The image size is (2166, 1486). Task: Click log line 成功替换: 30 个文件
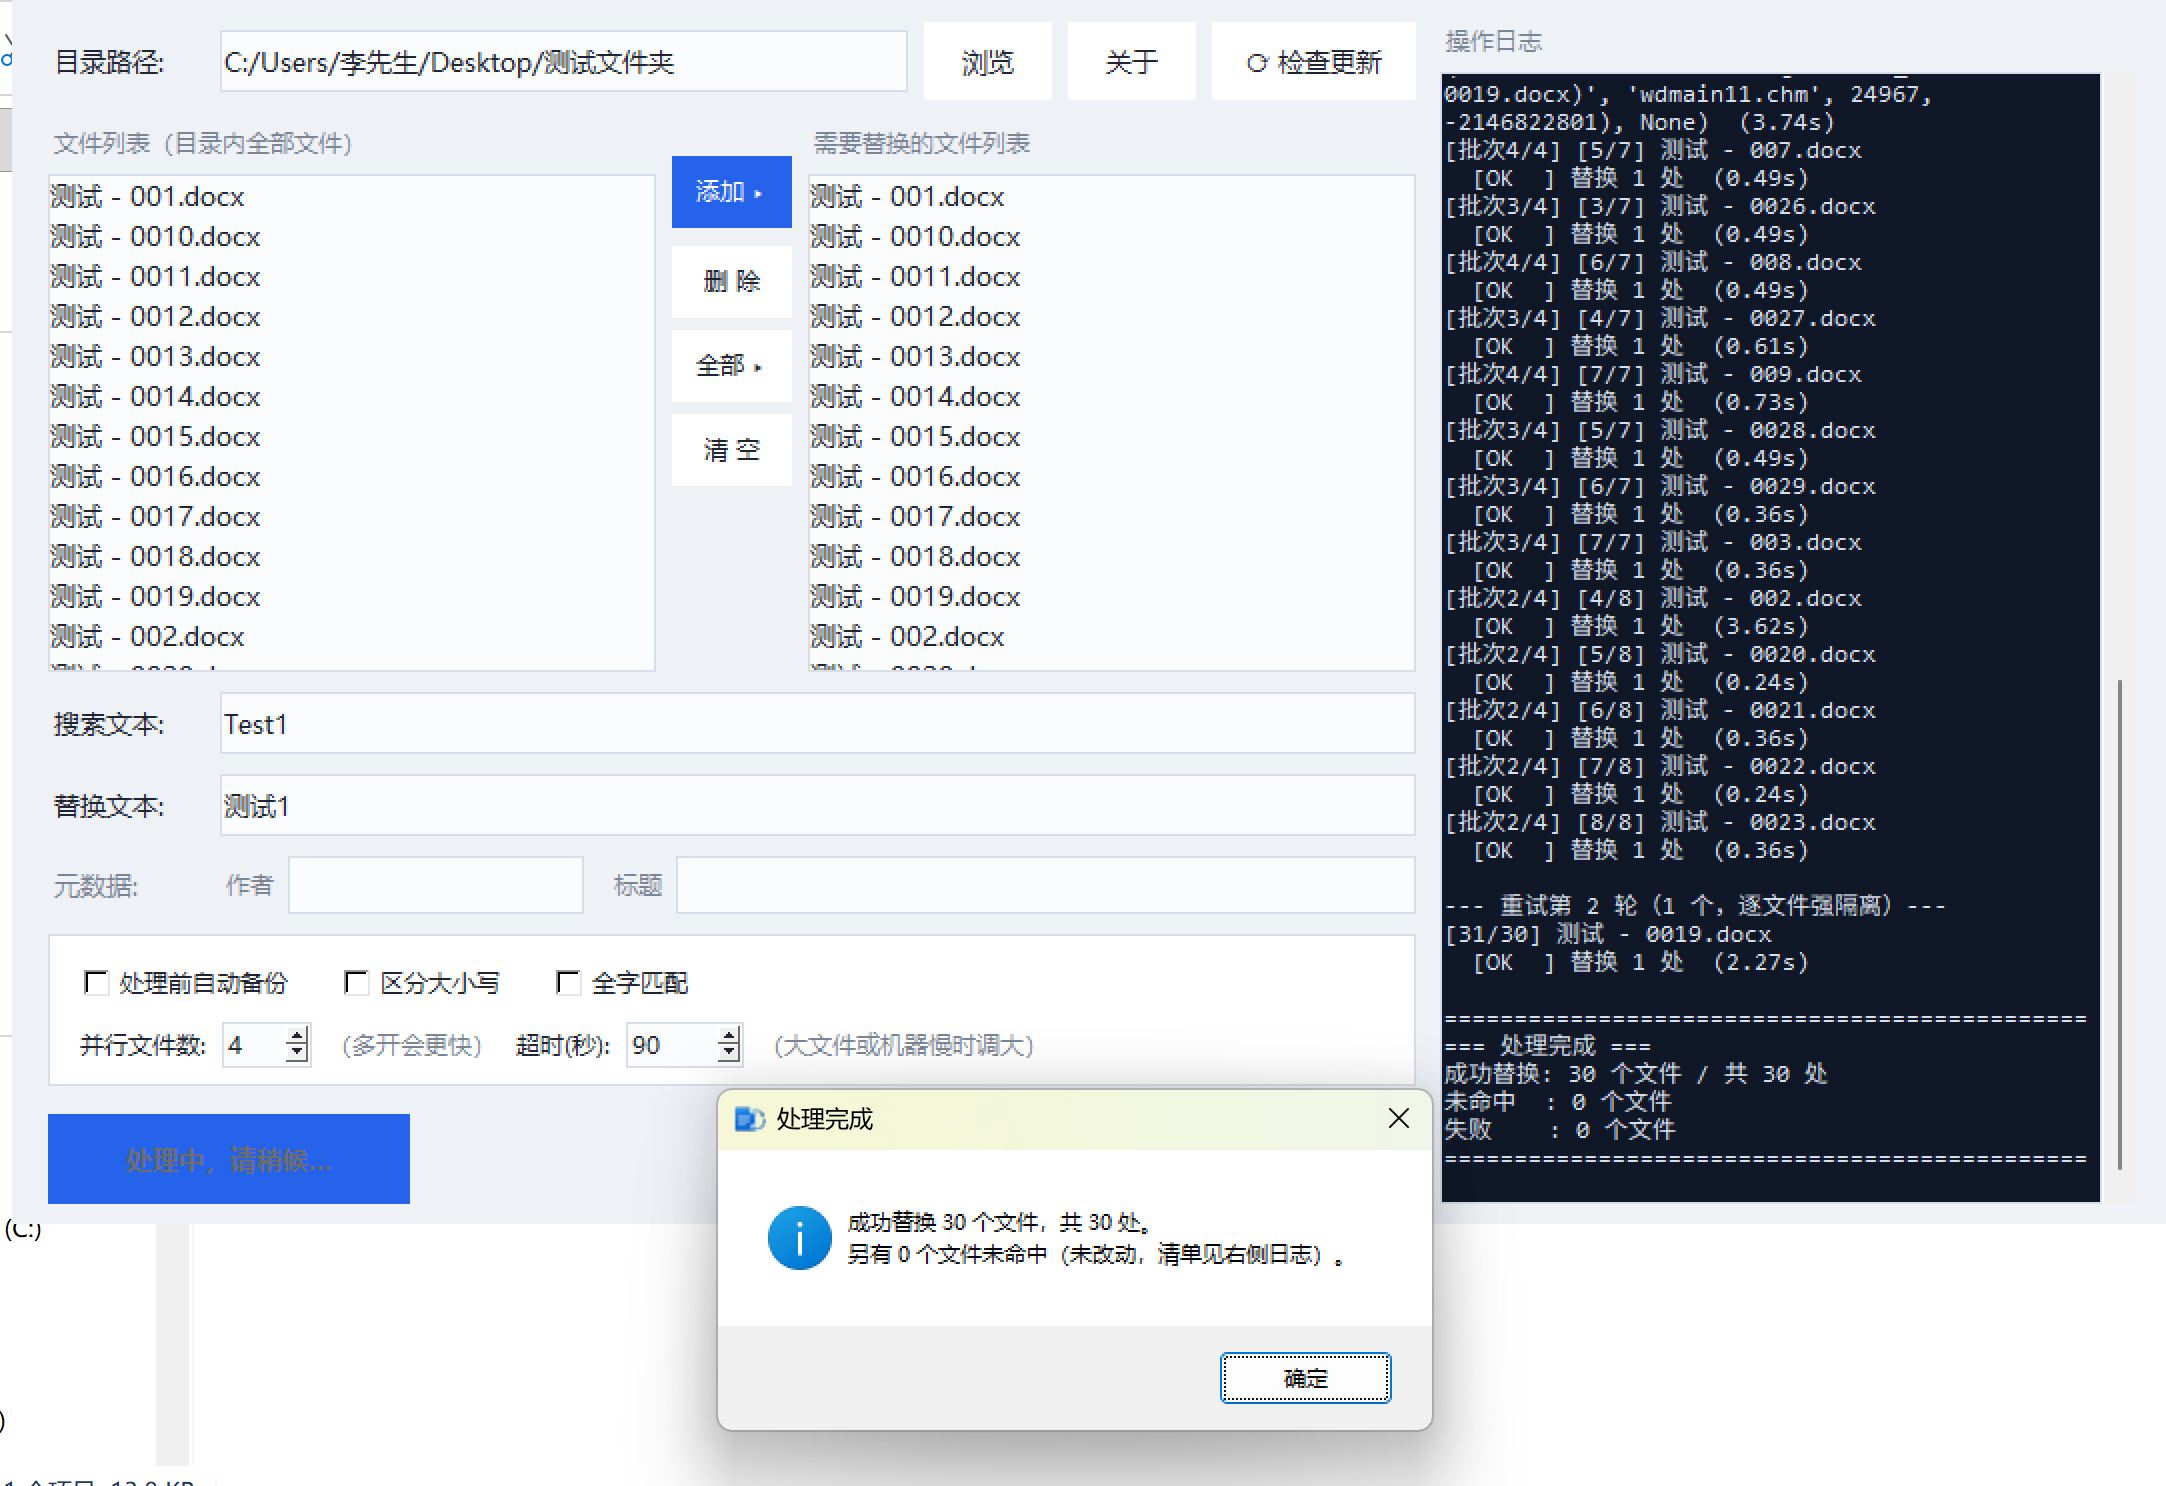coord(1635,1073)
